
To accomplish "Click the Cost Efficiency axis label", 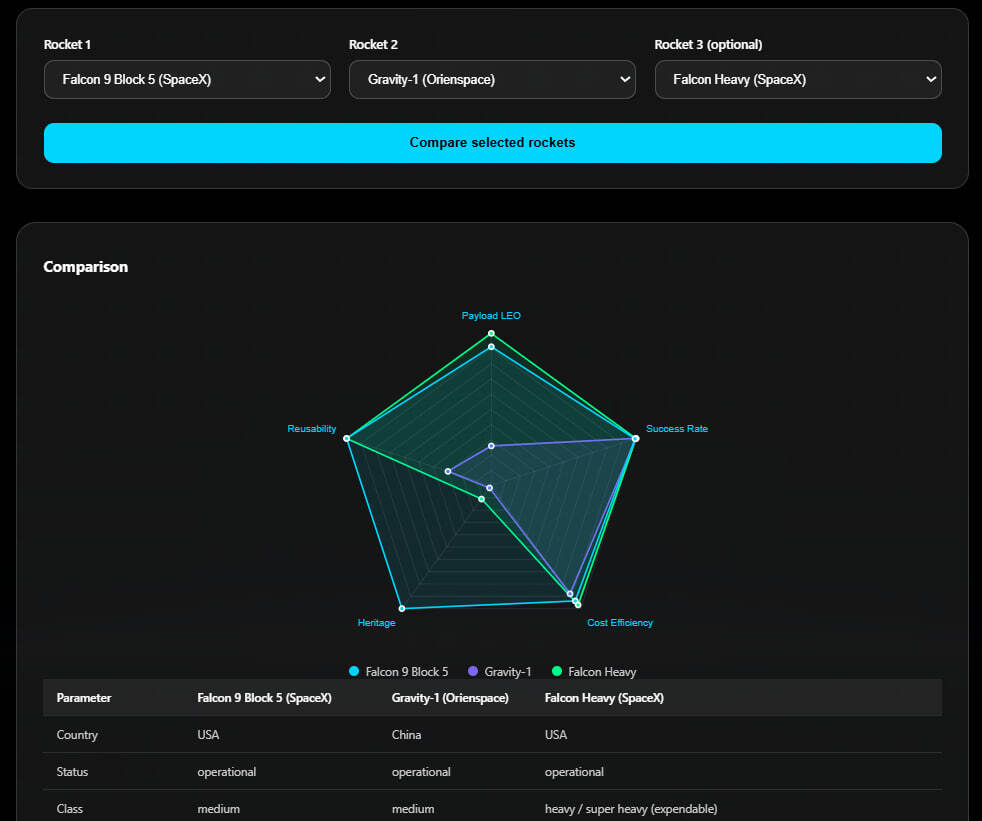I will click(x=620, y=622).
